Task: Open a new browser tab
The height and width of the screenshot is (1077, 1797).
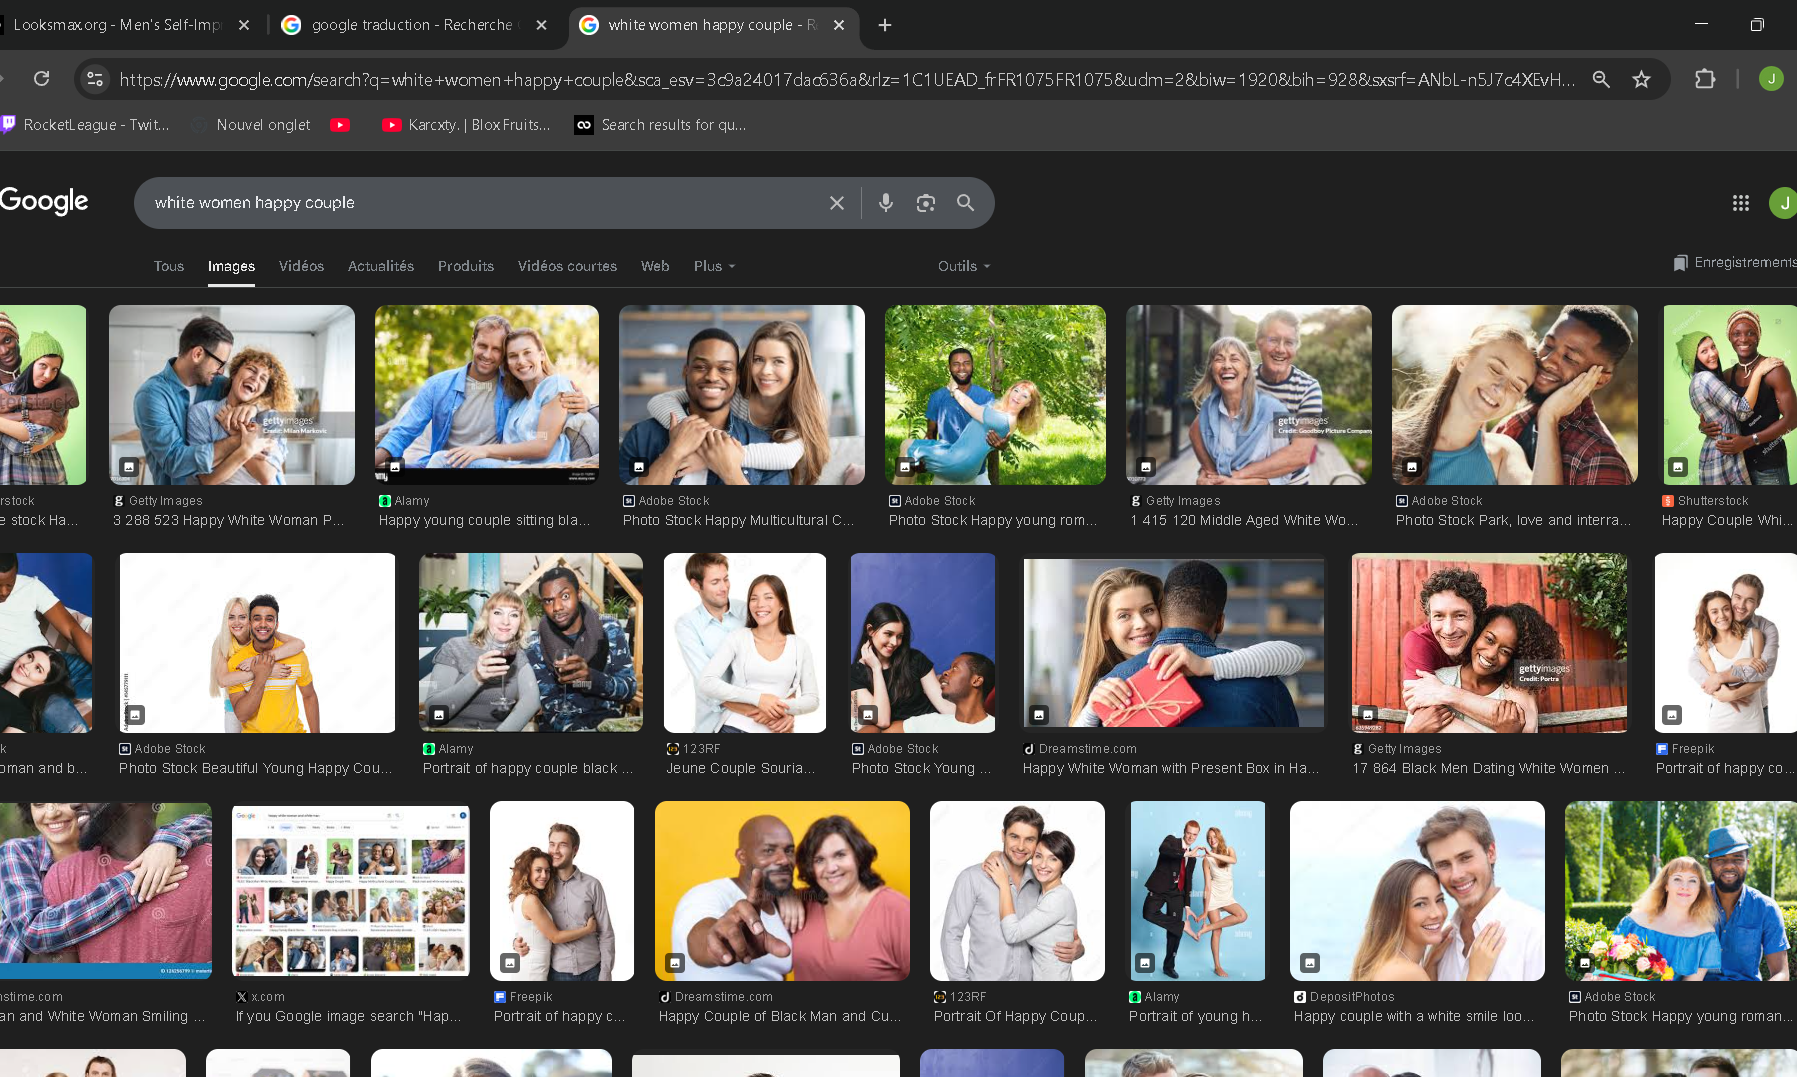Action: [885, 25]
